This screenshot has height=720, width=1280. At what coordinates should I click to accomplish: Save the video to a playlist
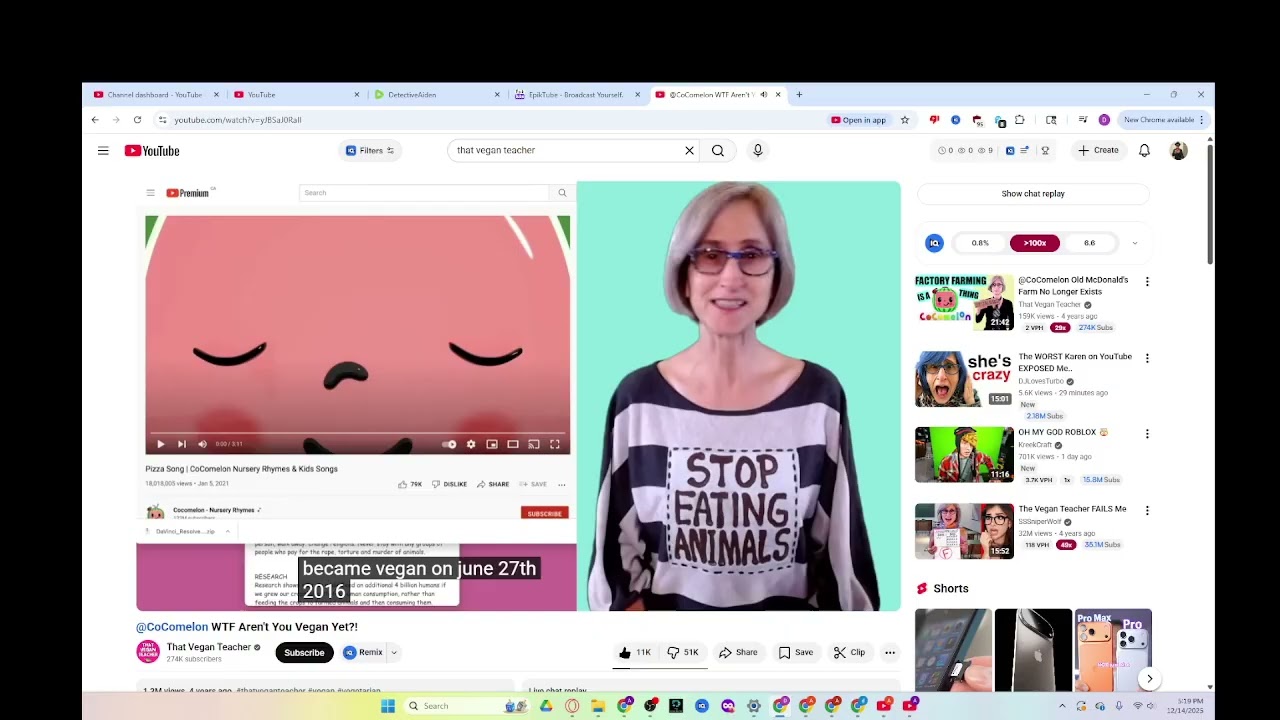(796, 652)
